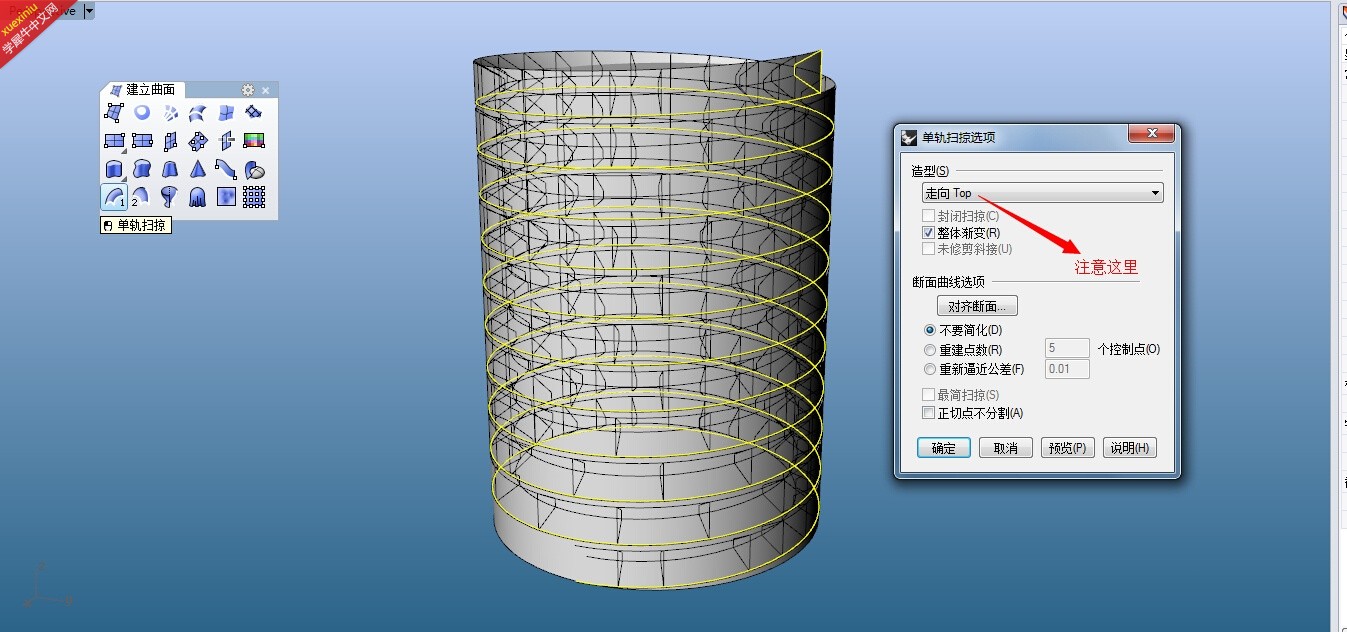Select the 重建点数 radio option
Image resolution: width=1347 pixels, height=632 pixels.
pos(930,350)
